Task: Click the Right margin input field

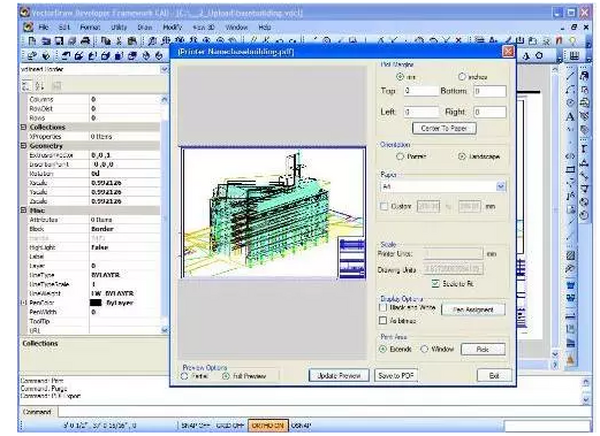Action: (x=490, y=112)
